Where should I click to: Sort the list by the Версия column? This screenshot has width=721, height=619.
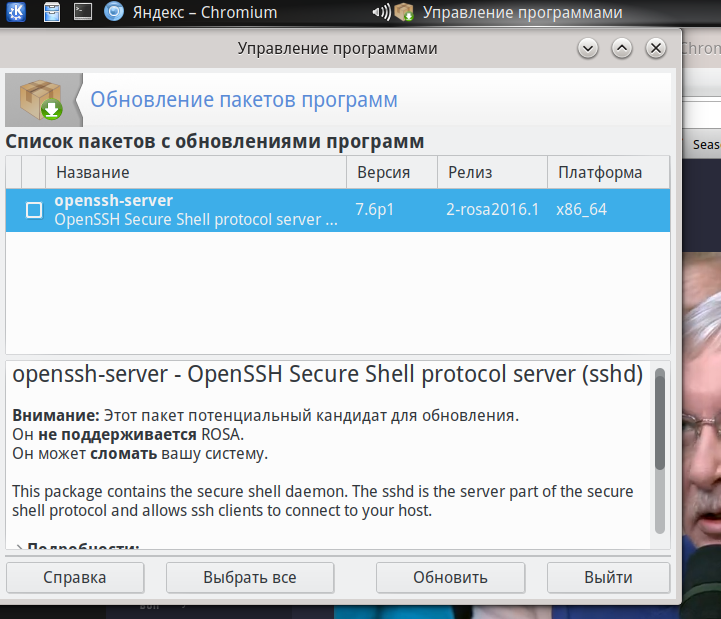pos(391,172)
